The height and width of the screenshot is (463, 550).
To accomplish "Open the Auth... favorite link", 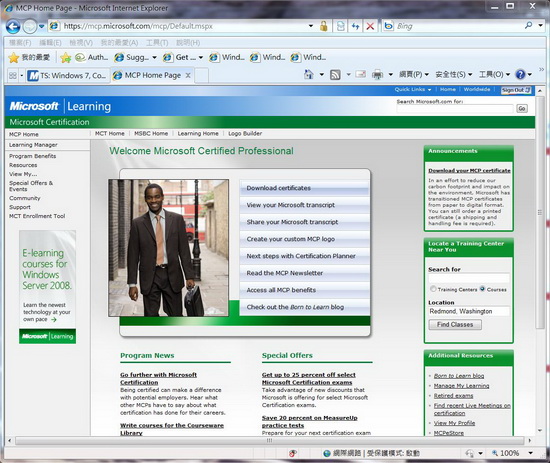I will tap(92, 57).
